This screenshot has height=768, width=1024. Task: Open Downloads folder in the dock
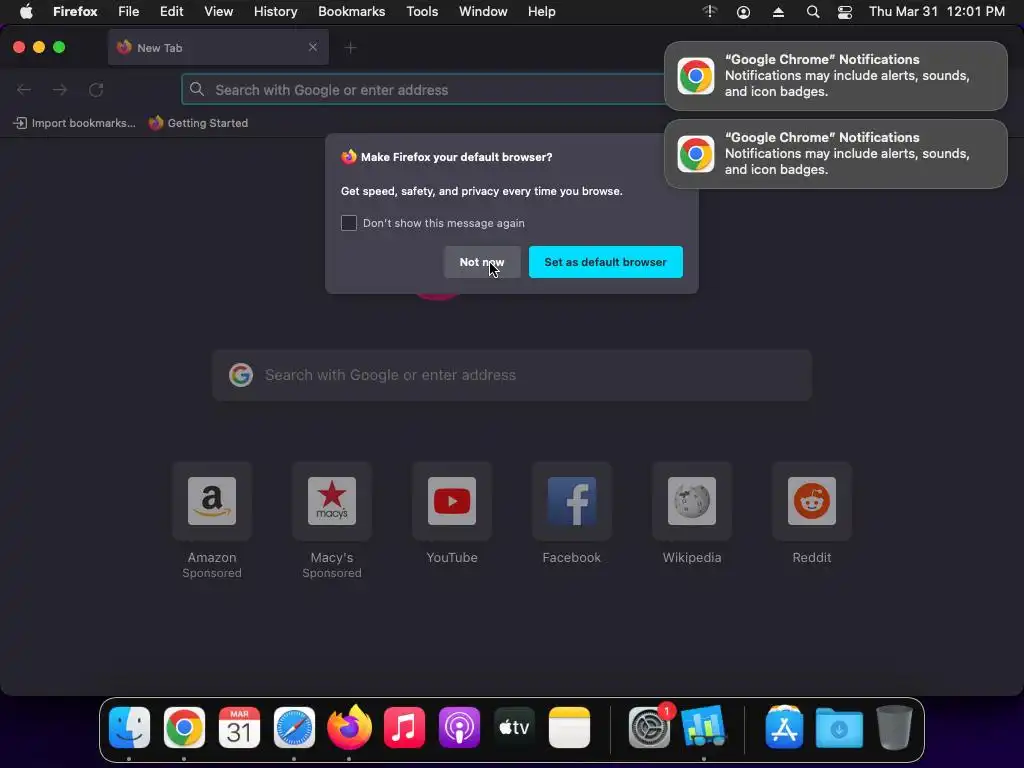pos(839,727)
